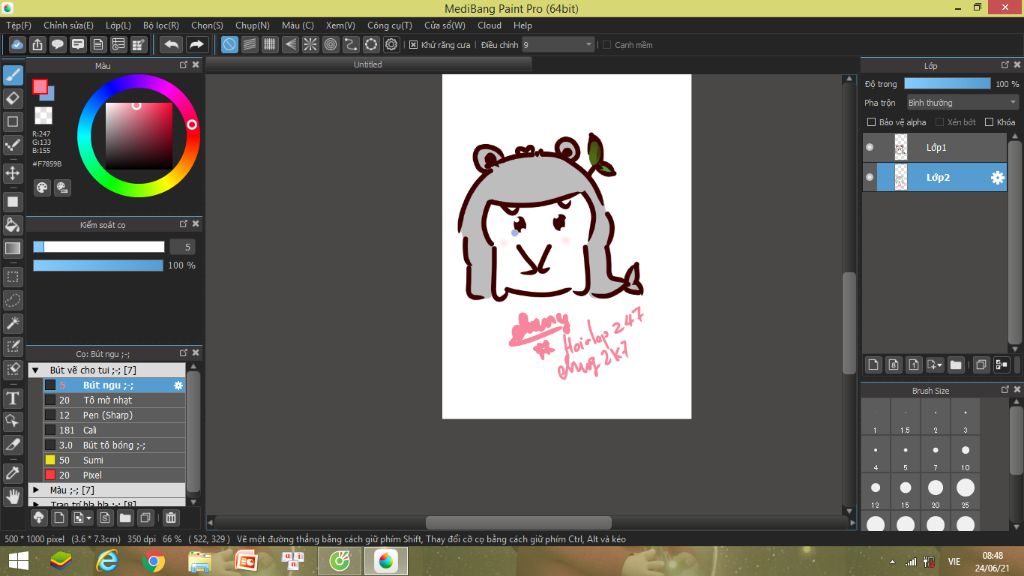Enable the crisscross grid snap
The width and height of the screenshot is (1024, 576).
point(270,44)
